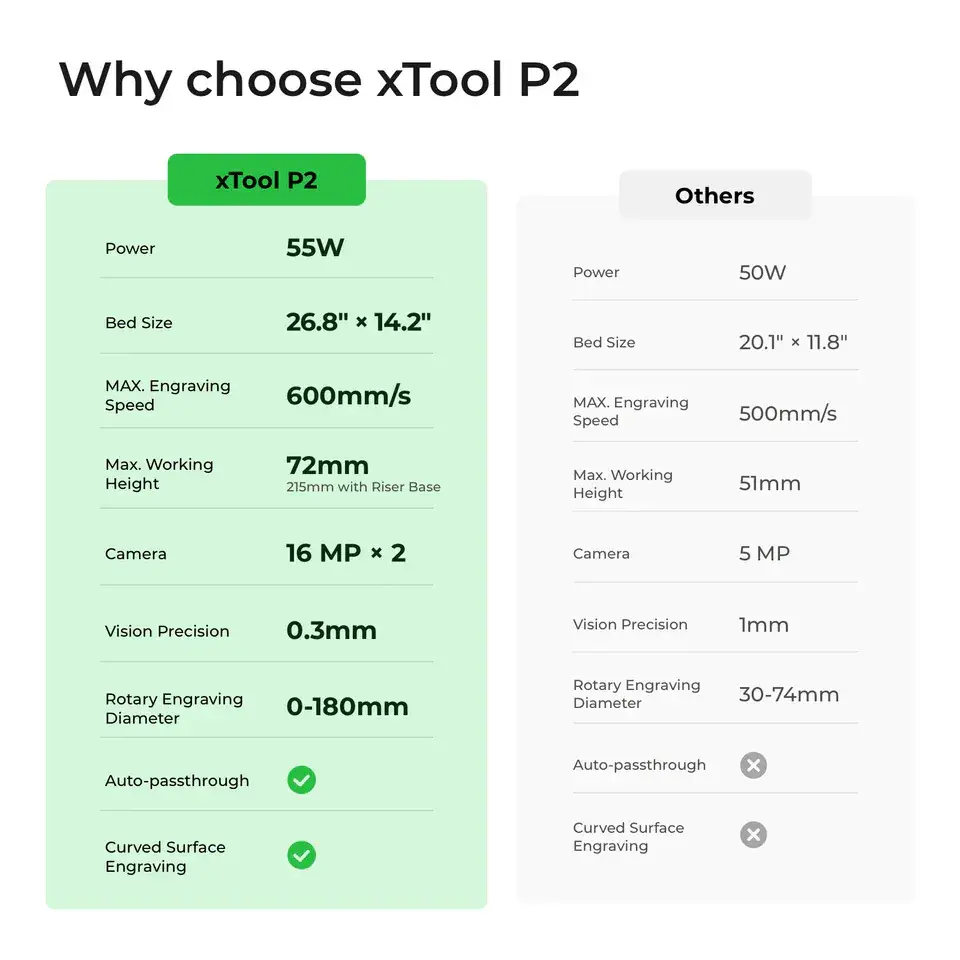
Task: Click the gray Auto-passthrough X icon
Action: [753, 765]
